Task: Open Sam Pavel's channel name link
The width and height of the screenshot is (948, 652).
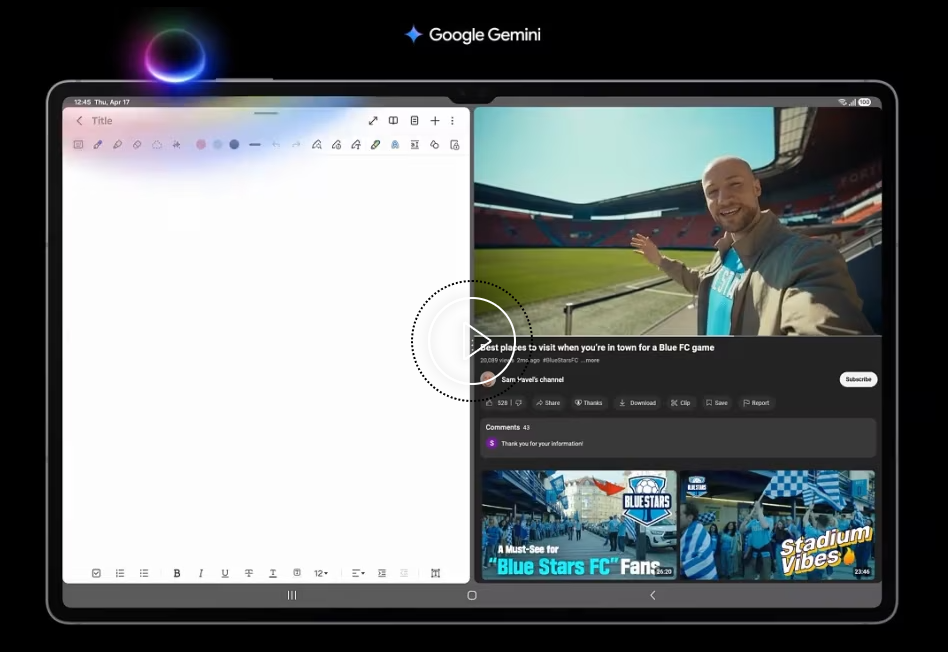Action: (x=533, y=379)
